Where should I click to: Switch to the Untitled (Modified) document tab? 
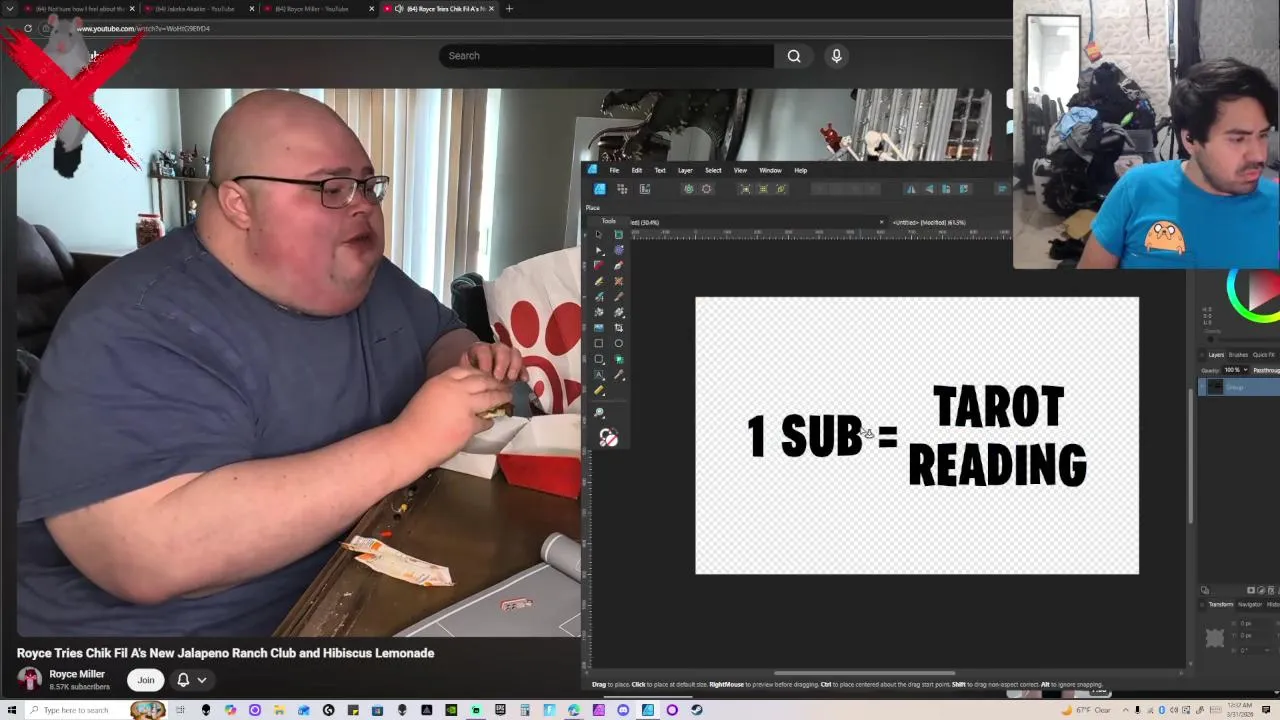click(x=929, y=222)
